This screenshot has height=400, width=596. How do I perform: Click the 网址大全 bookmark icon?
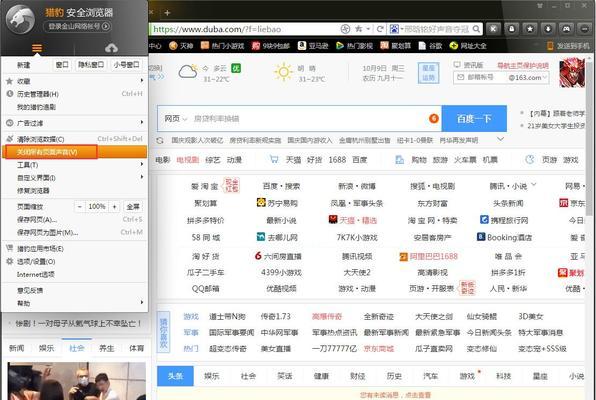pyautogui.click(x=453, y=46)
